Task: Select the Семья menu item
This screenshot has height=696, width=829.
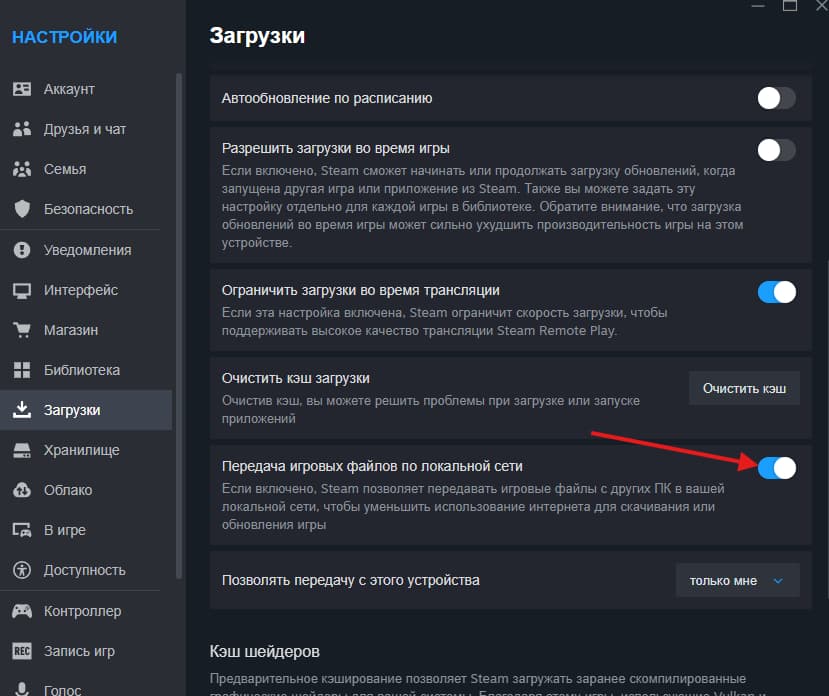Action: tap(86, 169)
